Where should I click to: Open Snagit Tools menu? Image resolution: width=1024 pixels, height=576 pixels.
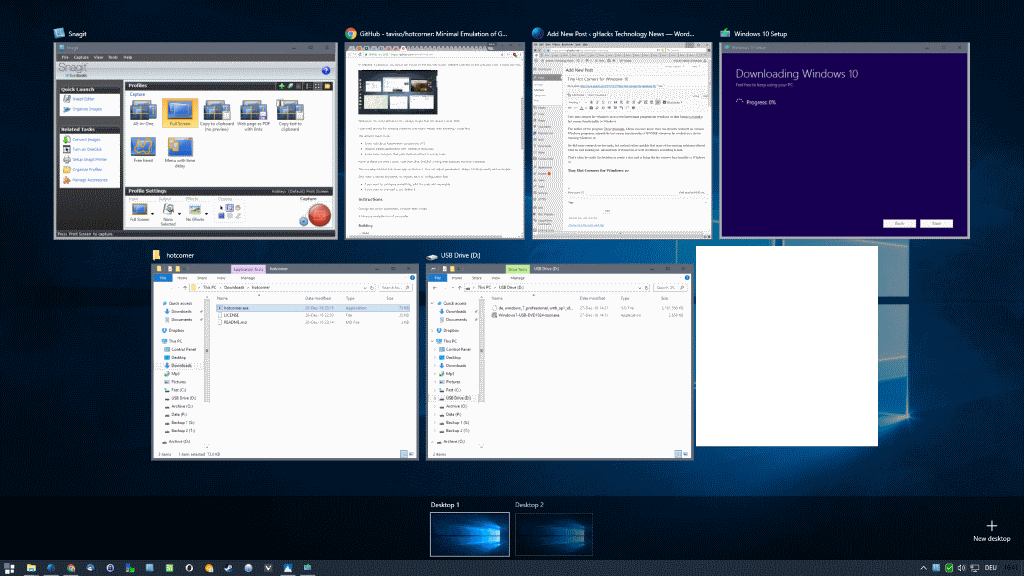point(113,57)
